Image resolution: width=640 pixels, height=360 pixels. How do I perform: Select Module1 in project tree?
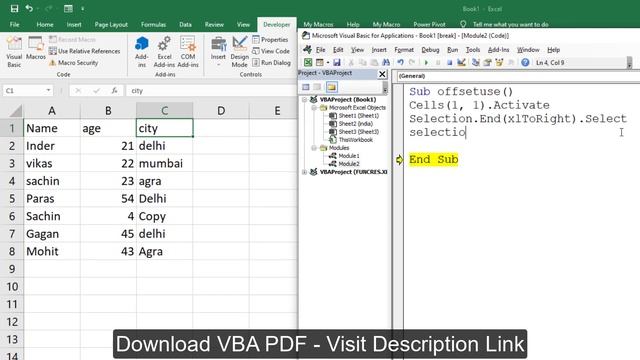349,156
